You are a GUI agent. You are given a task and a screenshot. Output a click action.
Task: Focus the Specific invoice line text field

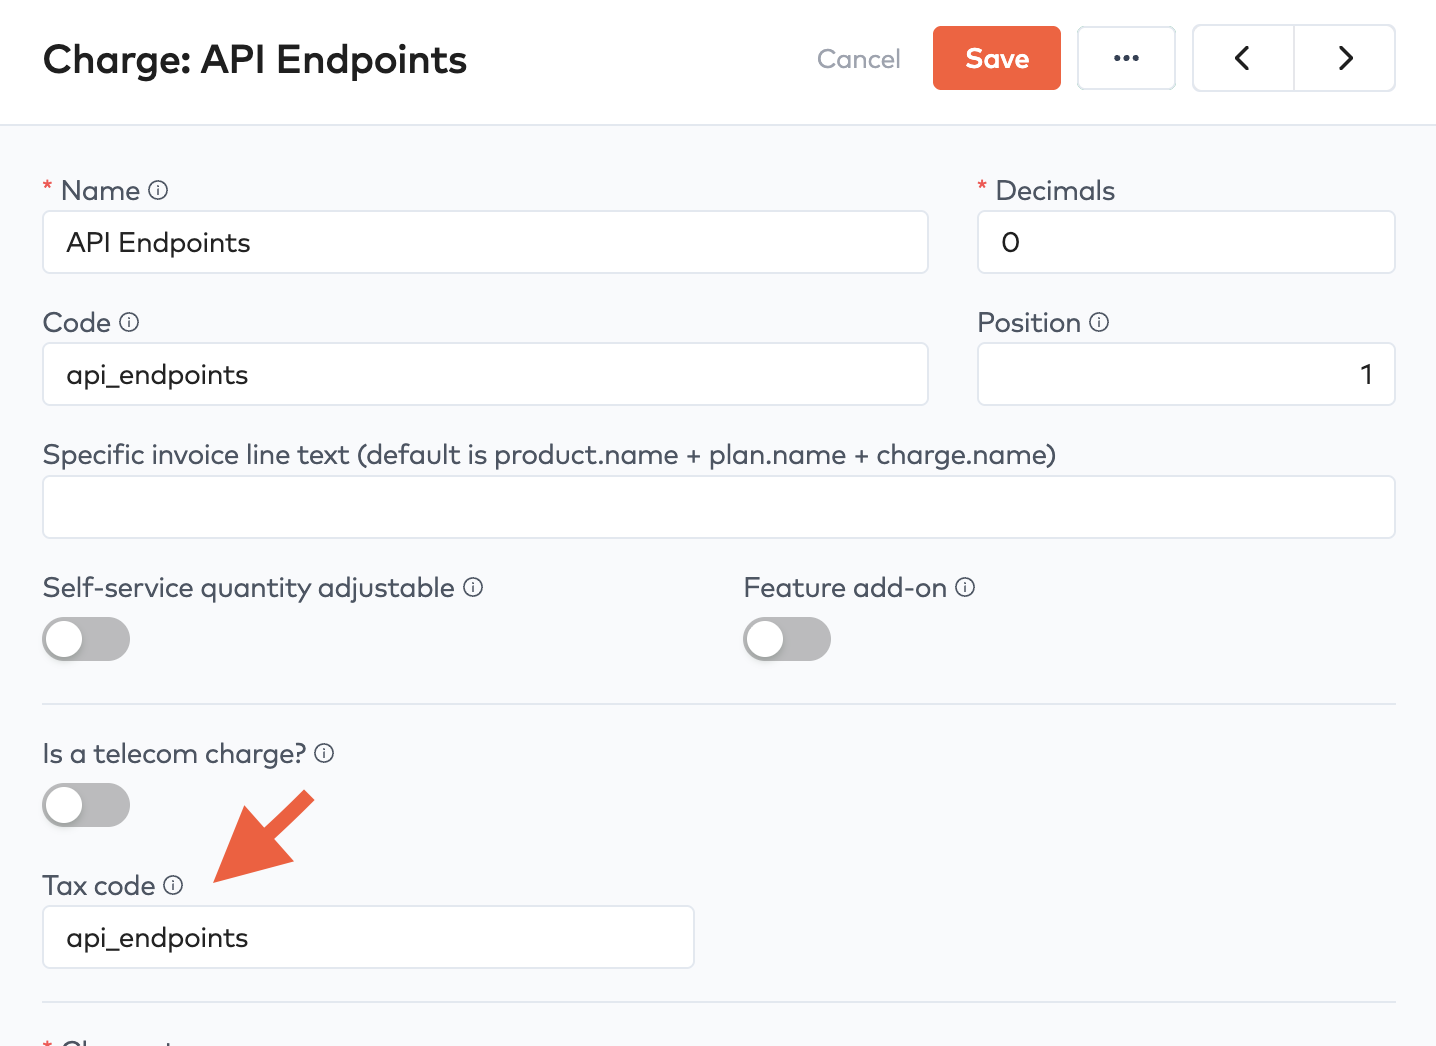tap(719, 507)
